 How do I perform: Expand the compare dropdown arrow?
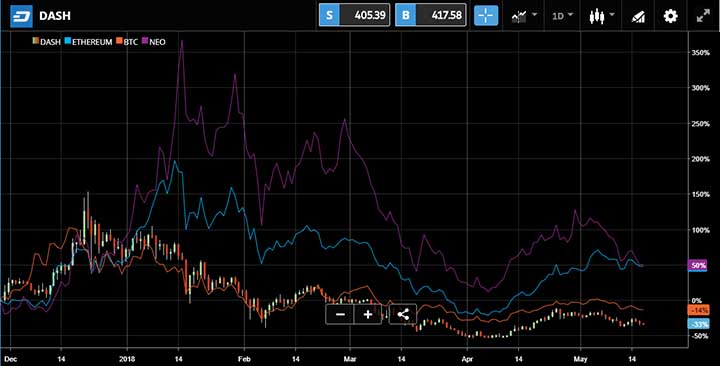tap(534, 15)
